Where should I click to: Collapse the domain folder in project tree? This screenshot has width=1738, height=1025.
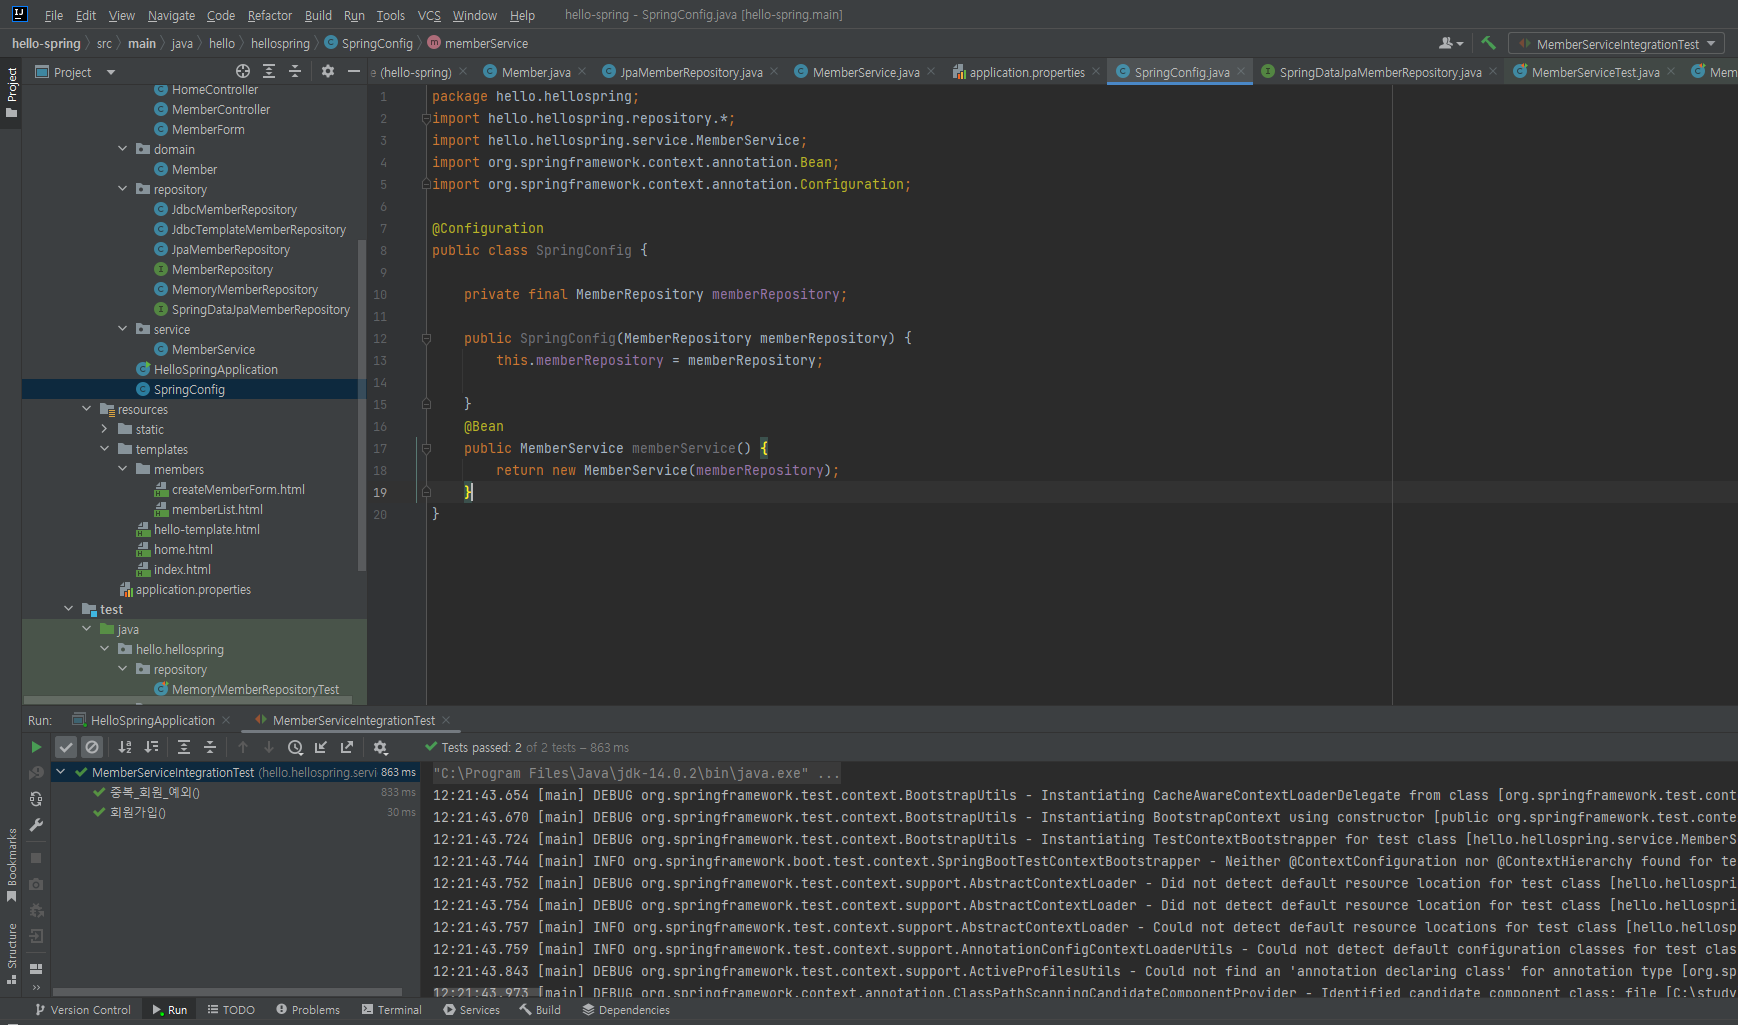click(x=123, y=149)
